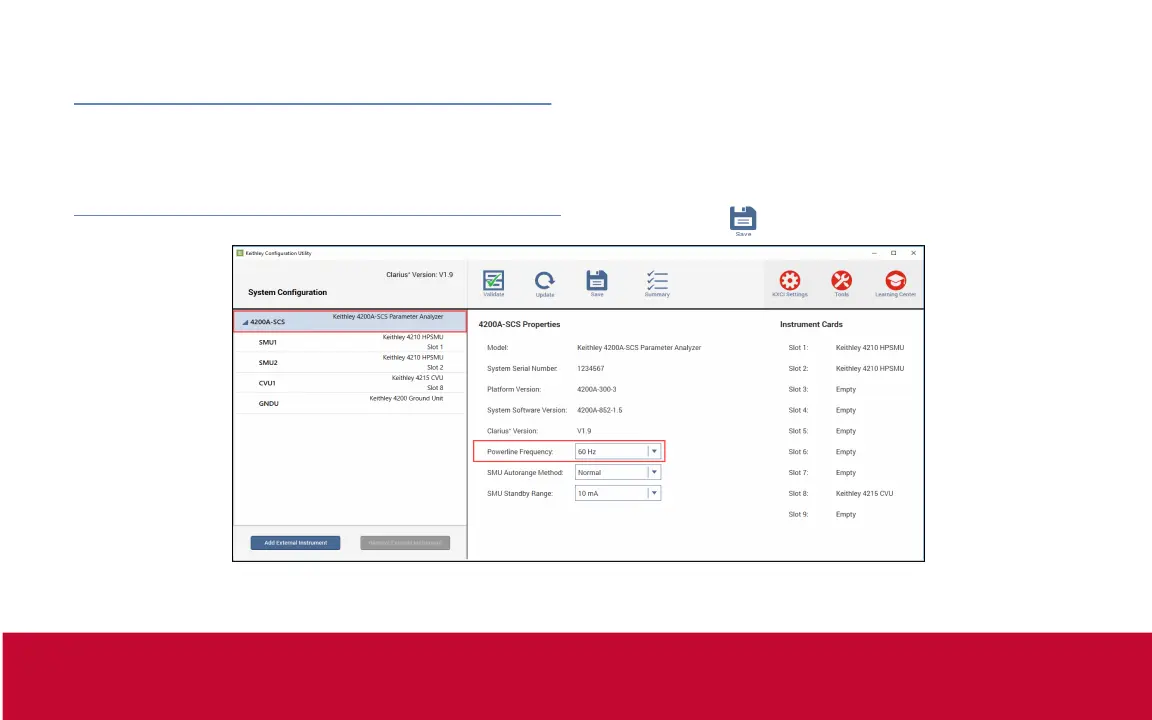Open the SMU Autorange Method dropdown
The width and height of the screenshot is (1152, 720).
point(654,472)
